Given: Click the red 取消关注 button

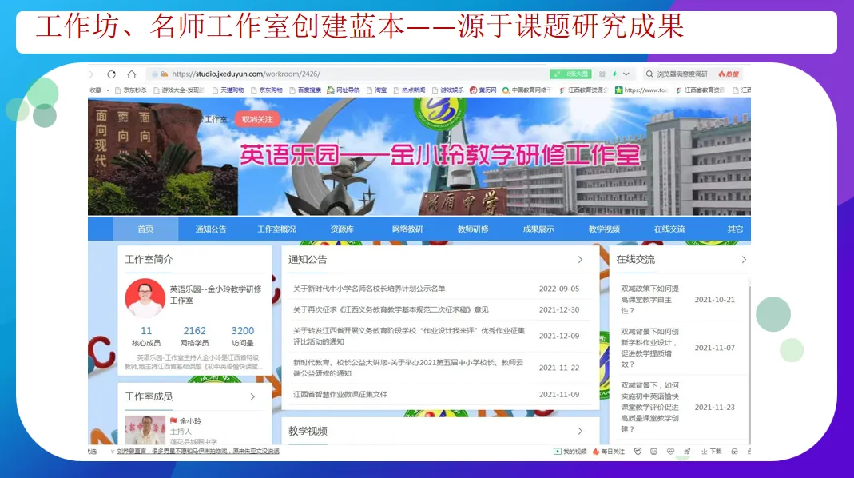Looking at the screenshot, I should pyautogui.click(x=256, y=119).
